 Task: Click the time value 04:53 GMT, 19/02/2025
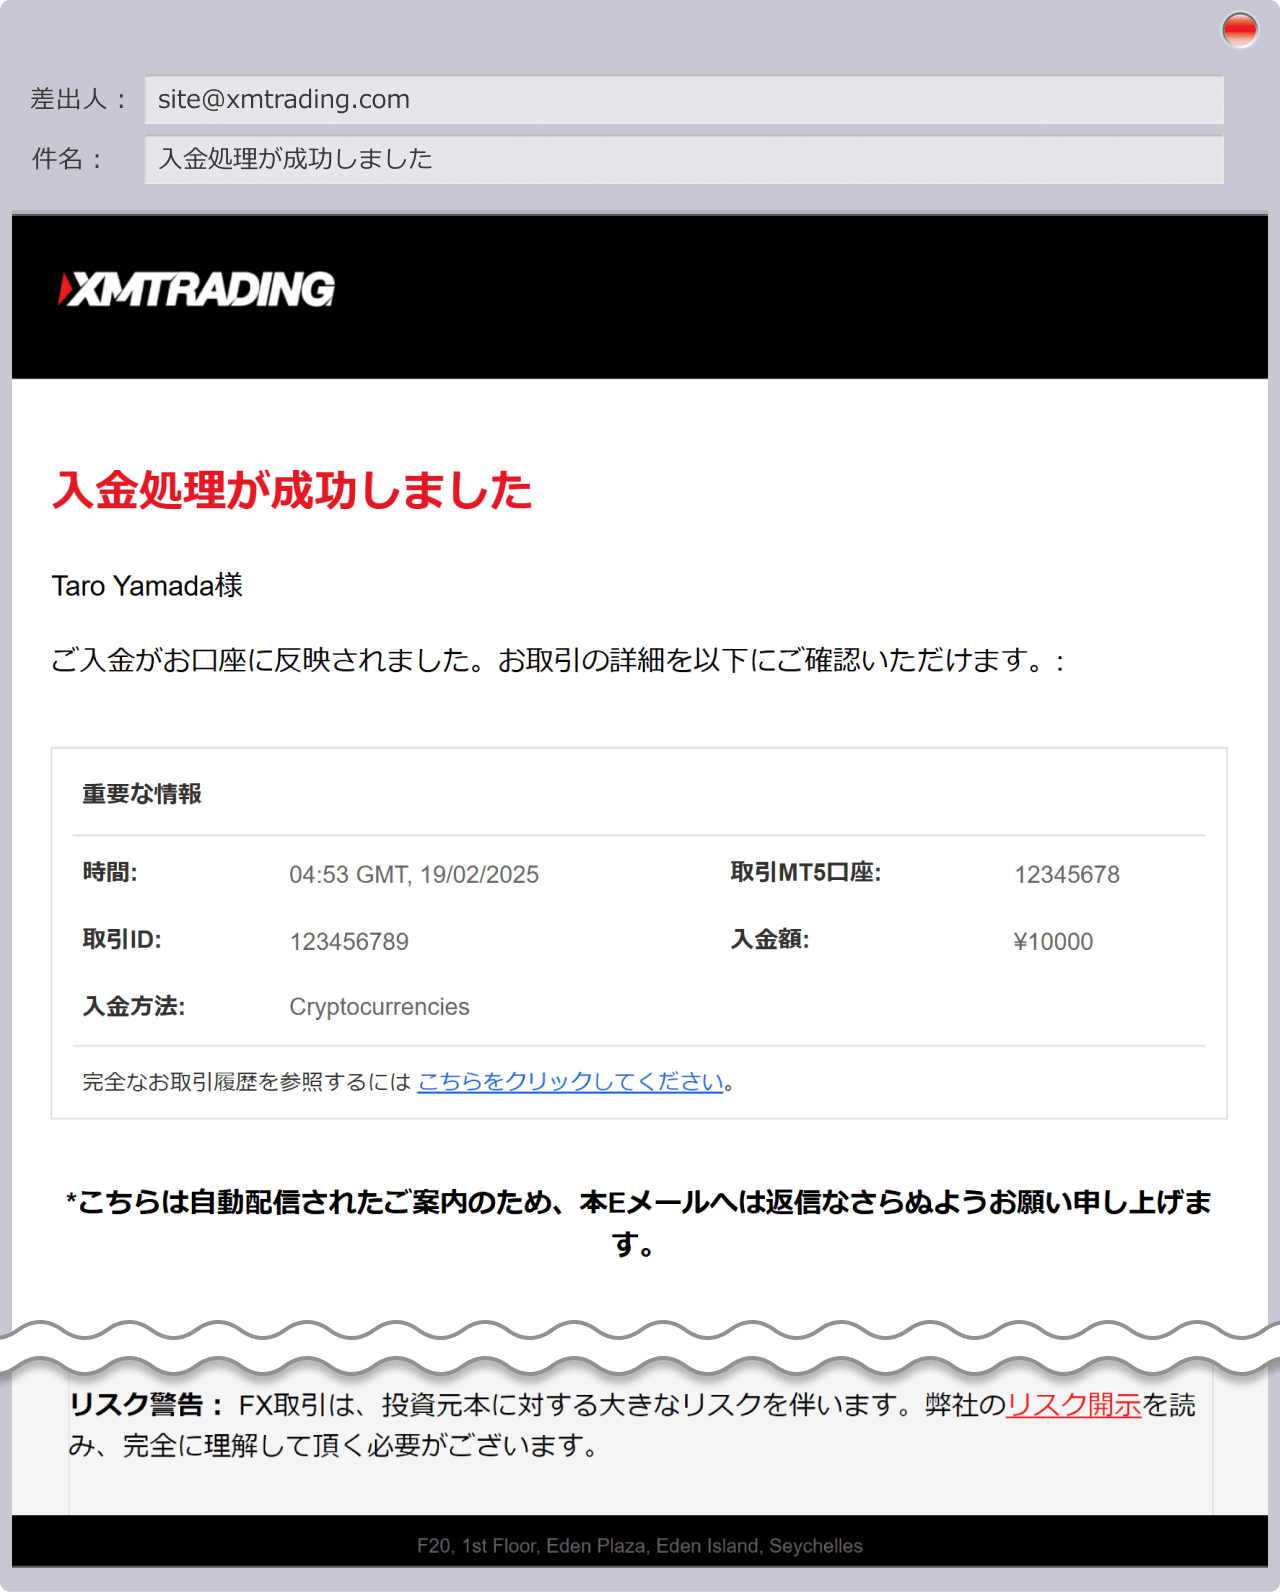click(414, 875)
